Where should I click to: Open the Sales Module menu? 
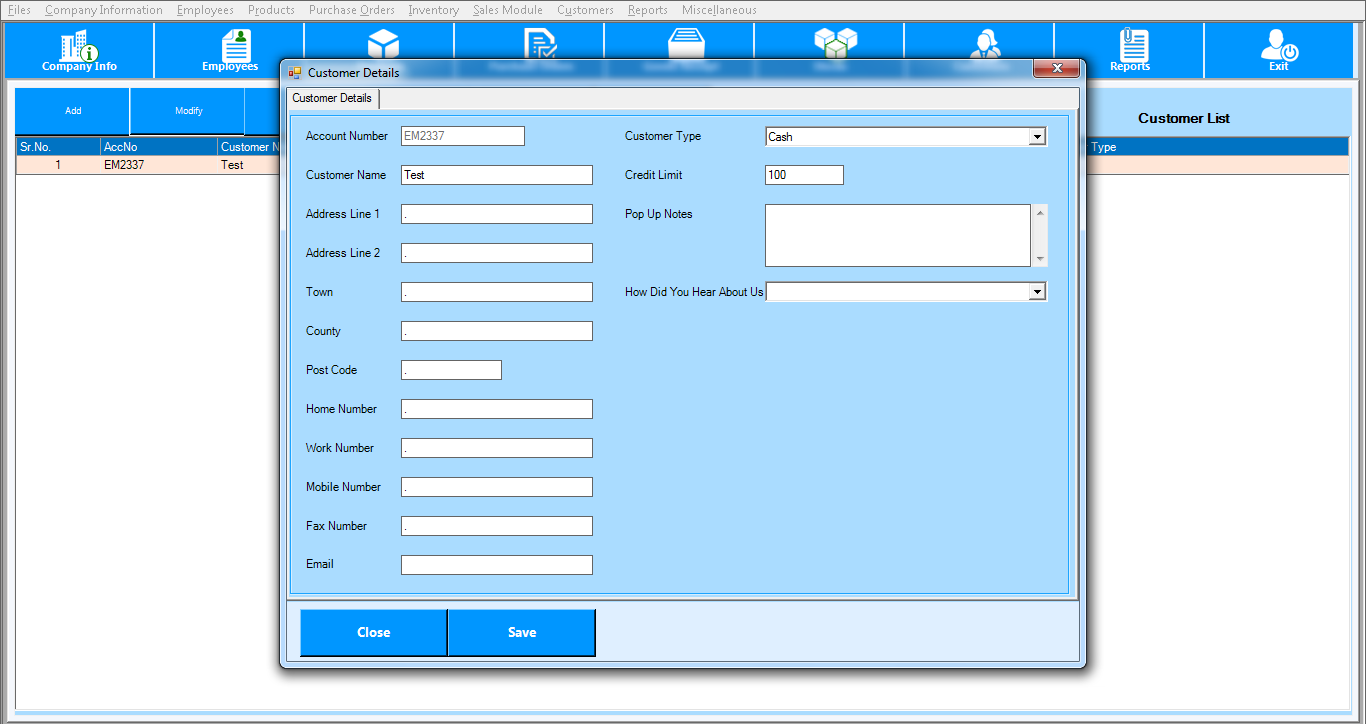(x=508, y=10)
